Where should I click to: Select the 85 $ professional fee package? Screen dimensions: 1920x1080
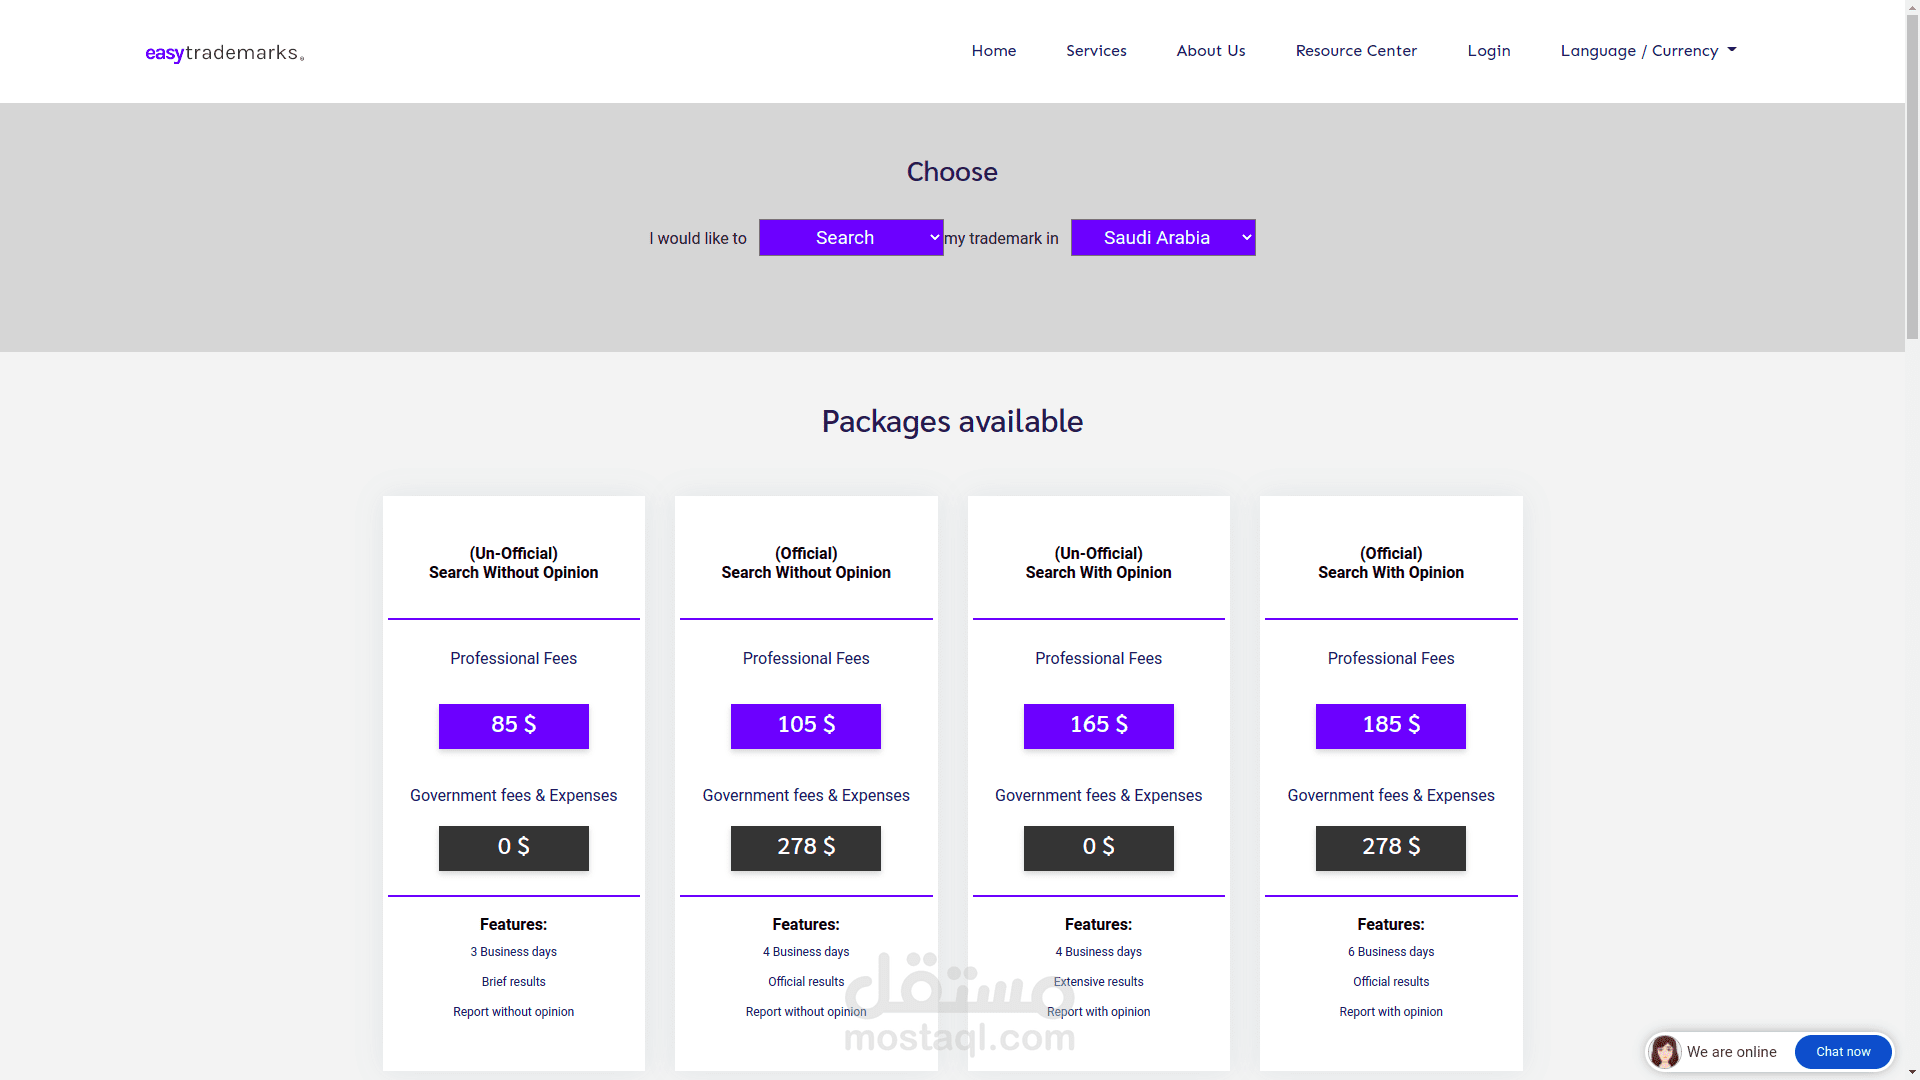513,726
